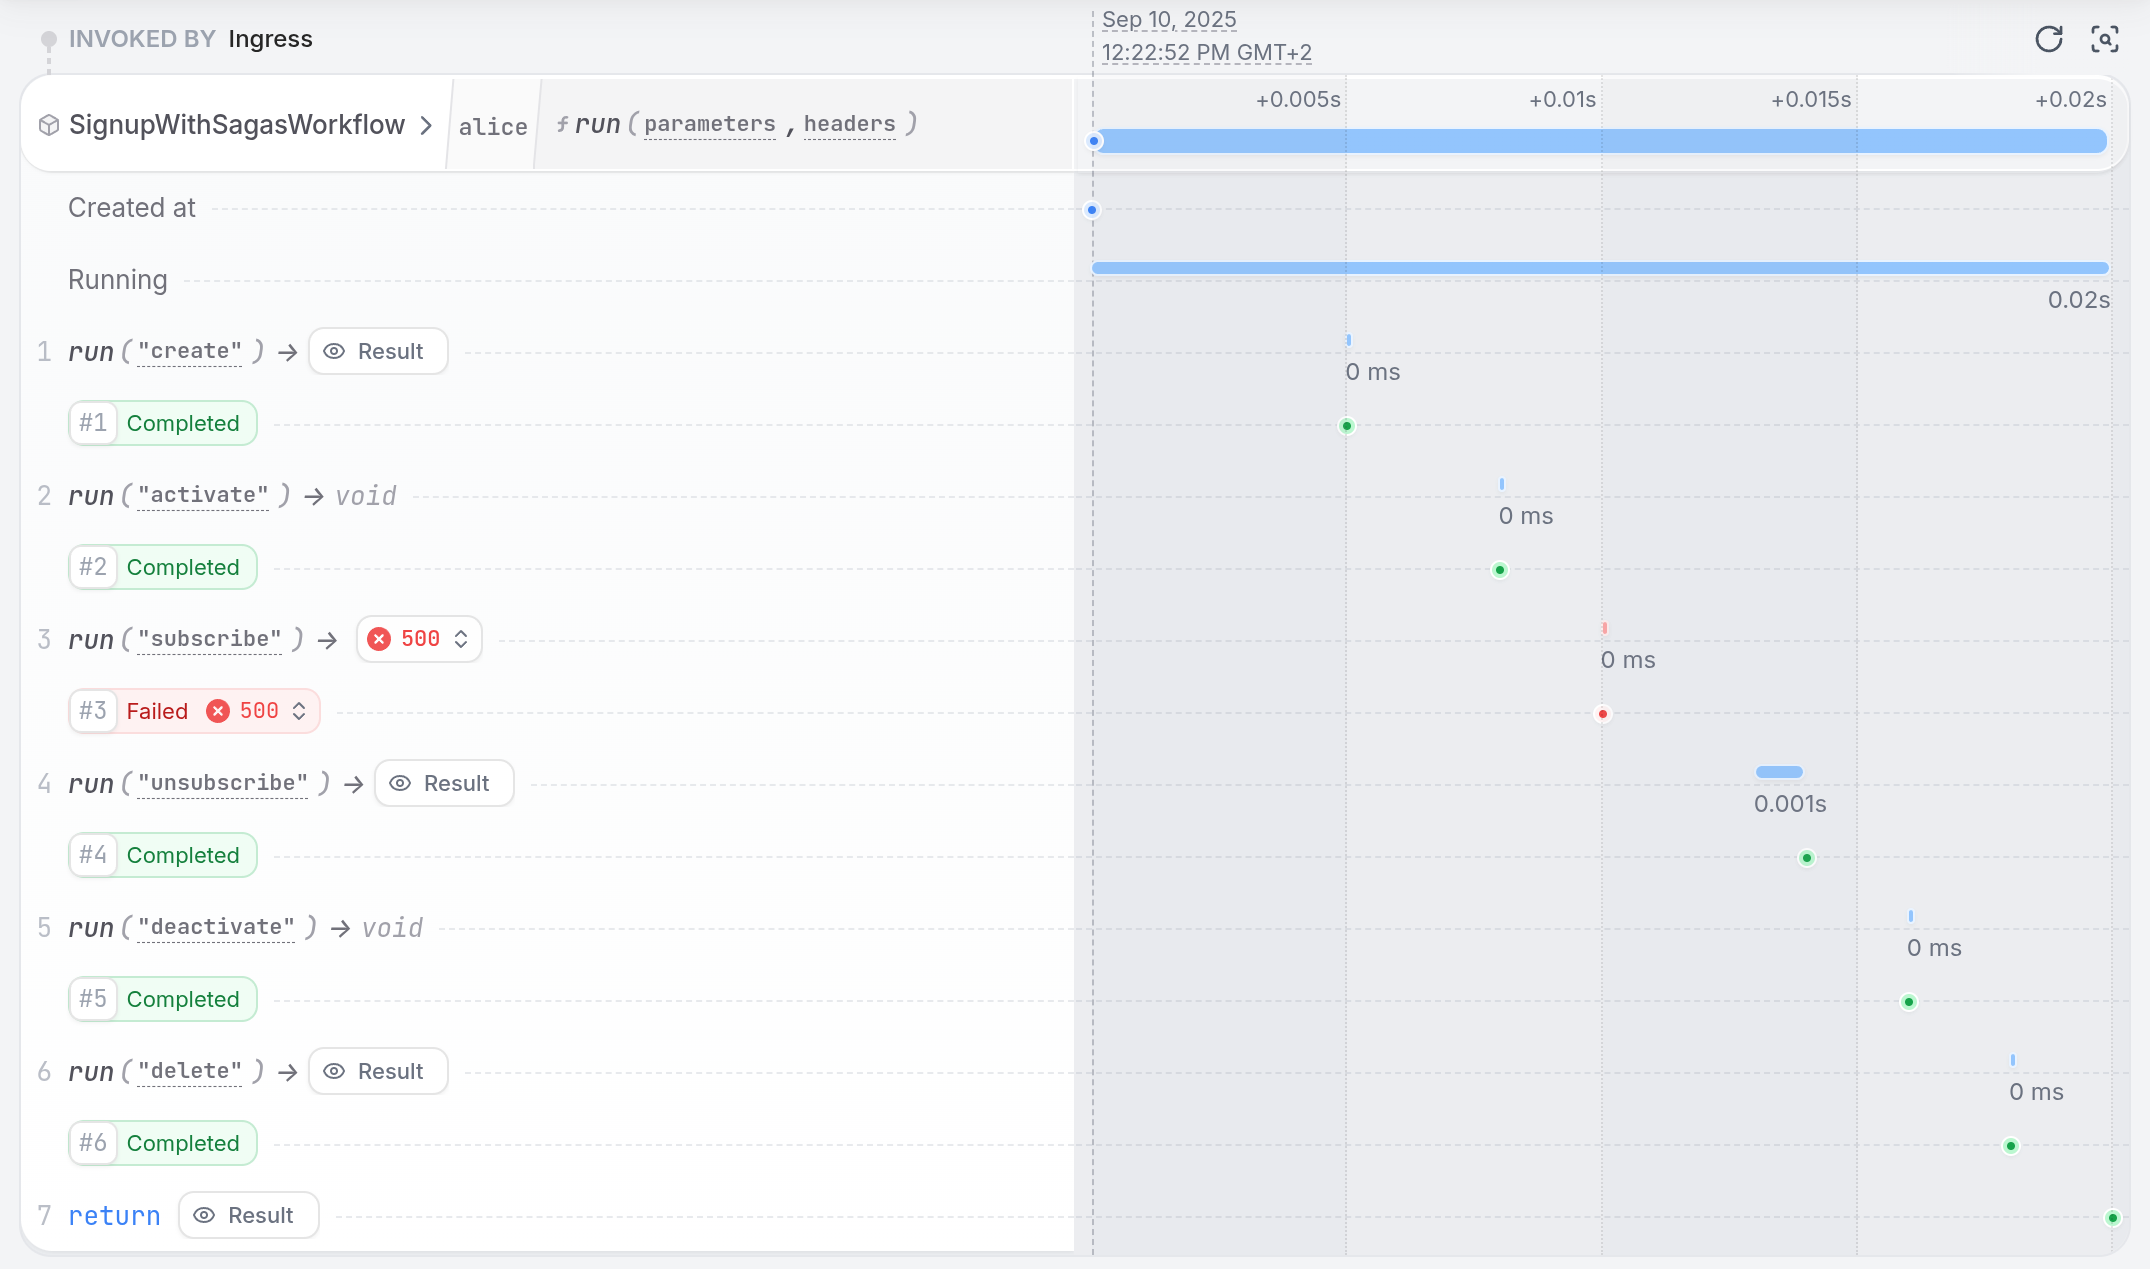Click the red failed dot on the timeline
Viewport: 2150px width, 1269px height.
tap(1603, 714)
